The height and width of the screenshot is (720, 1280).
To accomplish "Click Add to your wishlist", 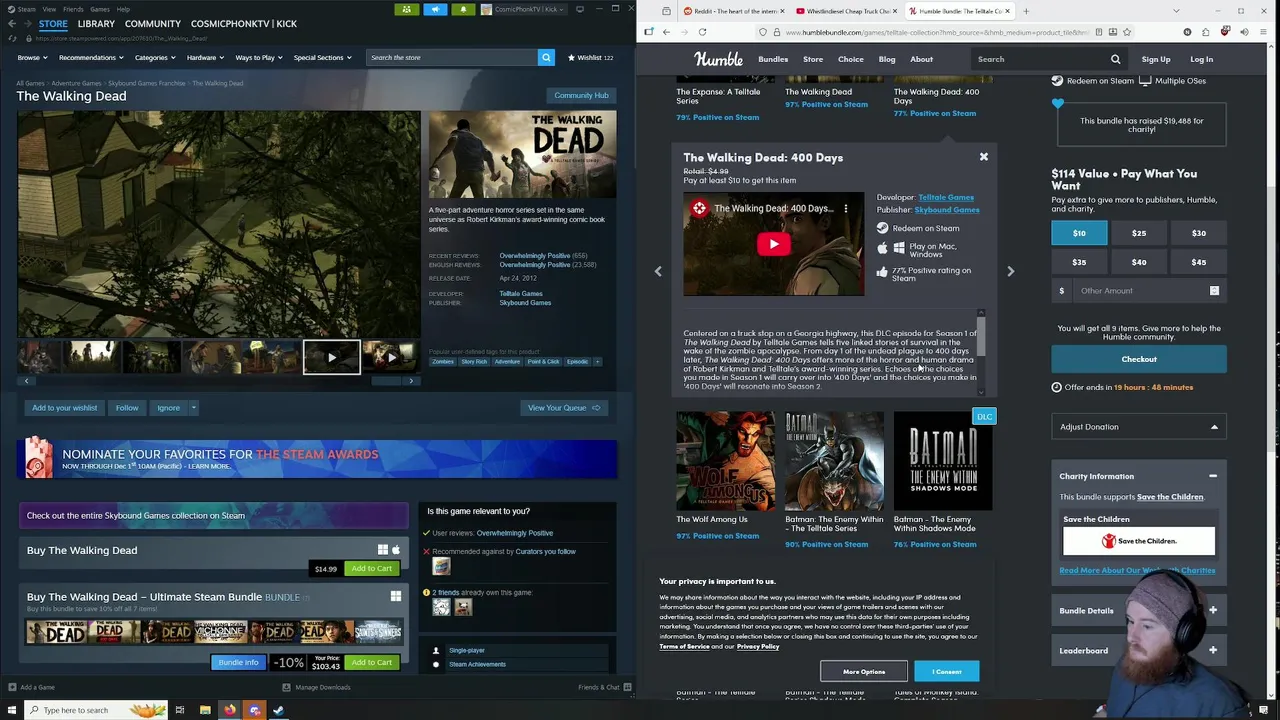I will coord(64,407).
